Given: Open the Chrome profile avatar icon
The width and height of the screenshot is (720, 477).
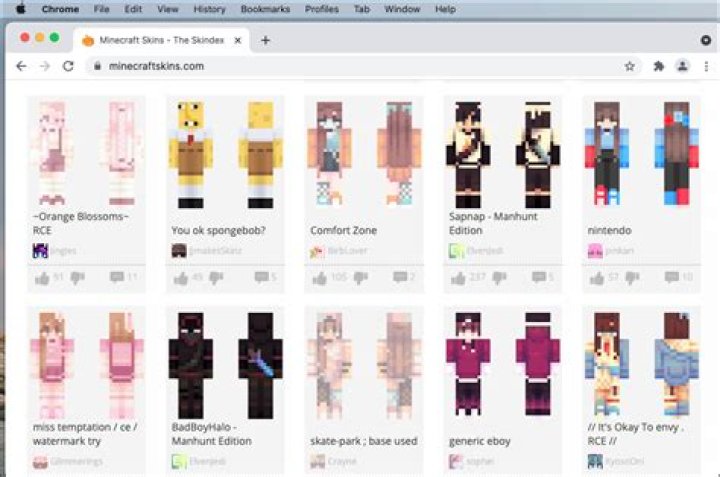Looking at the screenshot, I should [x=682, y=66].
